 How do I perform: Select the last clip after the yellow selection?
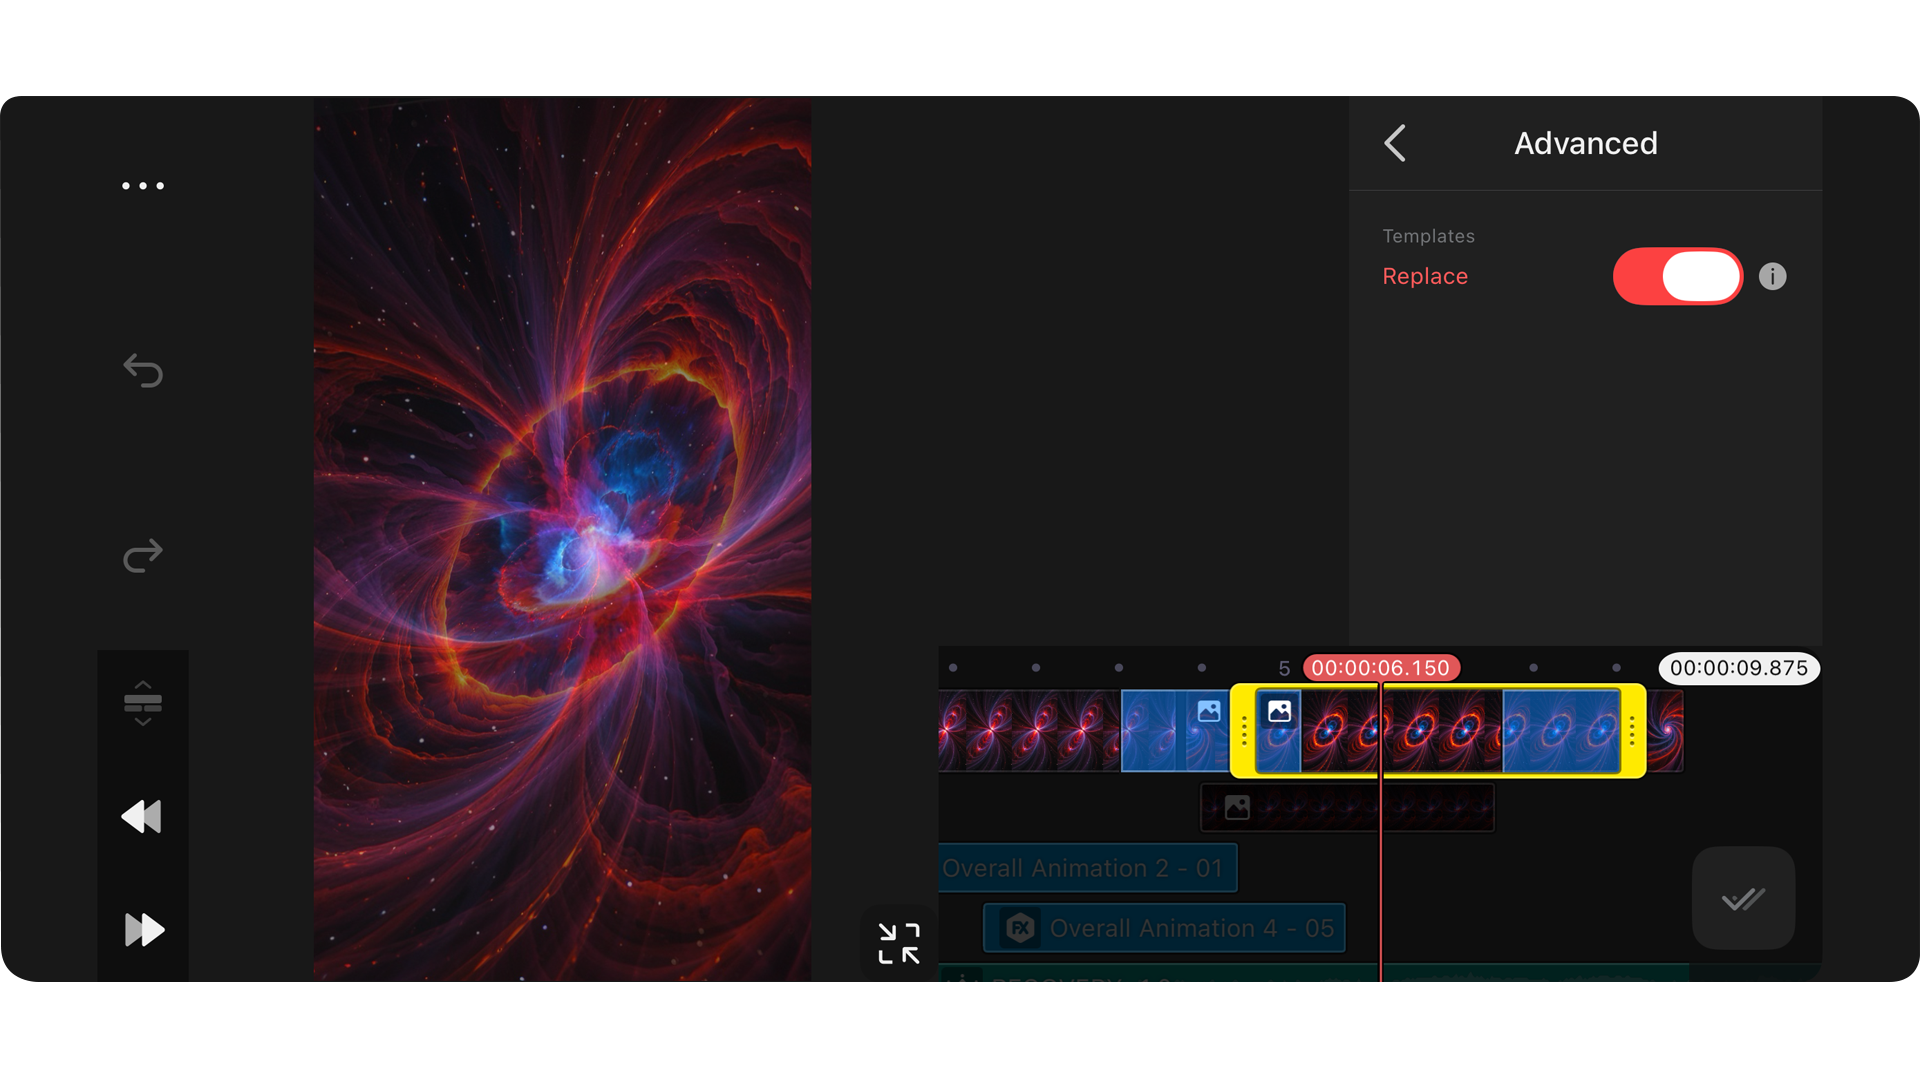coord(1666,731)
